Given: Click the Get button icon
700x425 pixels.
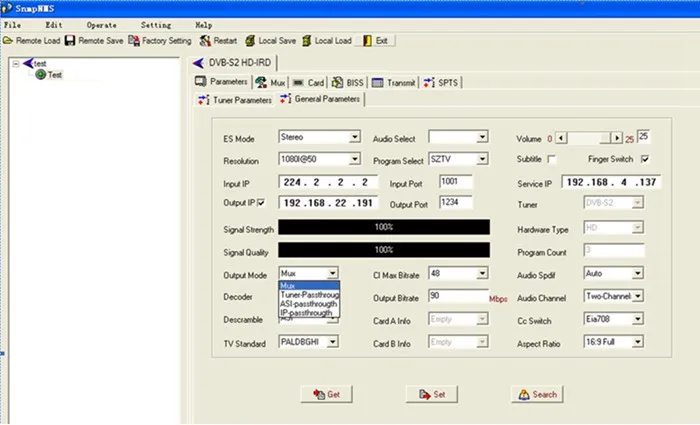Looking at the screenshot, I should tap(319, 394).
